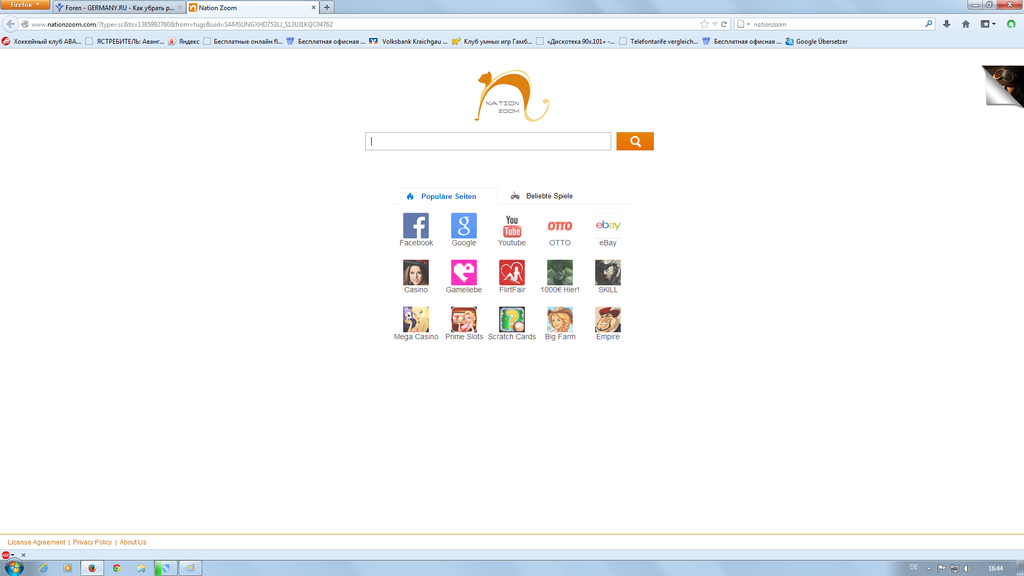Open the eBay shortcut icon
This screenshot has width=1024, height=576.
pos(607,225)
